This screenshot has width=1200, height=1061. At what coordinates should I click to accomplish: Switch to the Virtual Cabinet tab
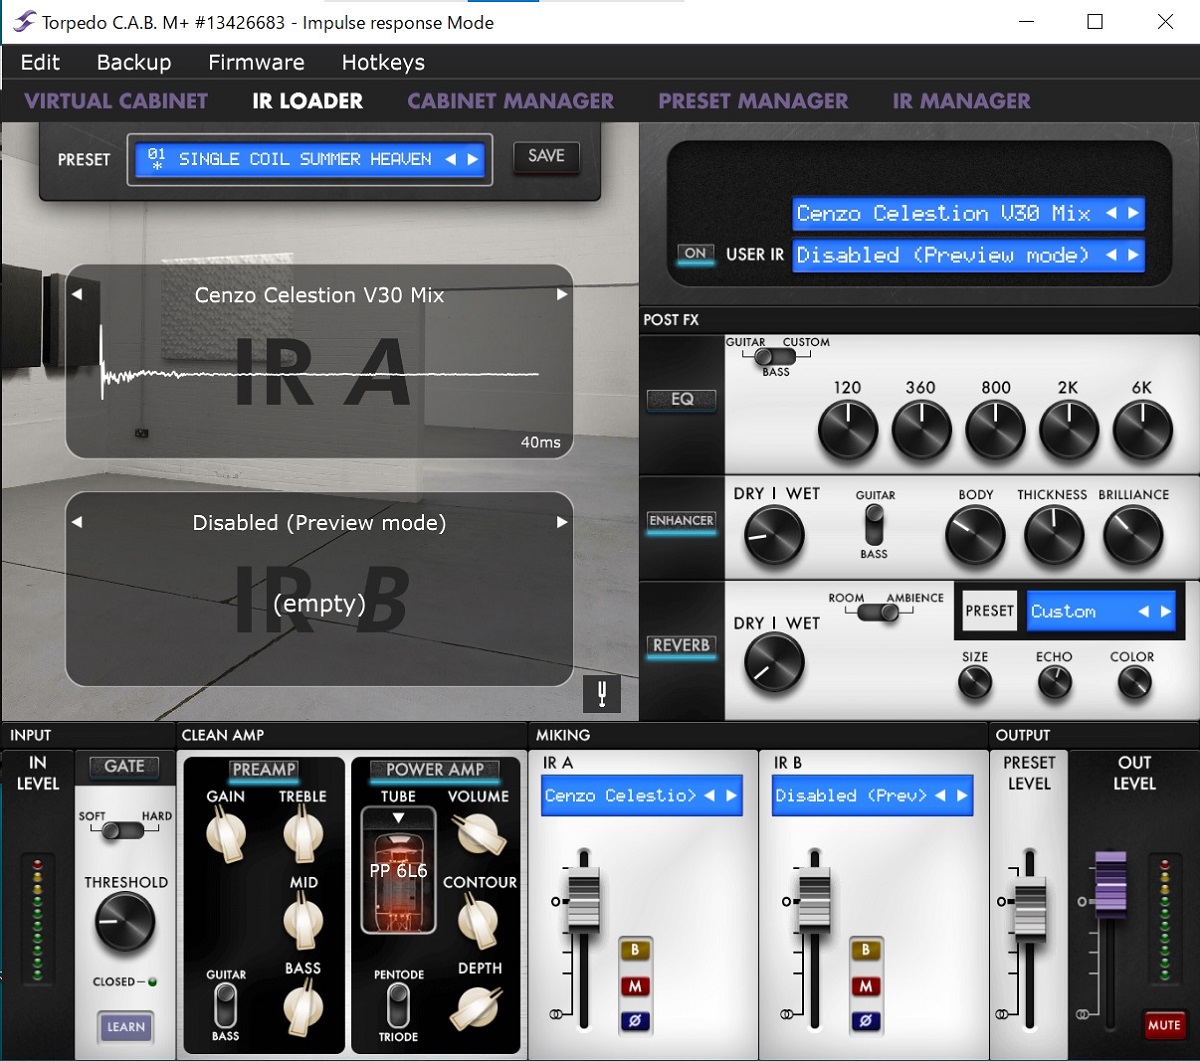(x=116, y=101)
